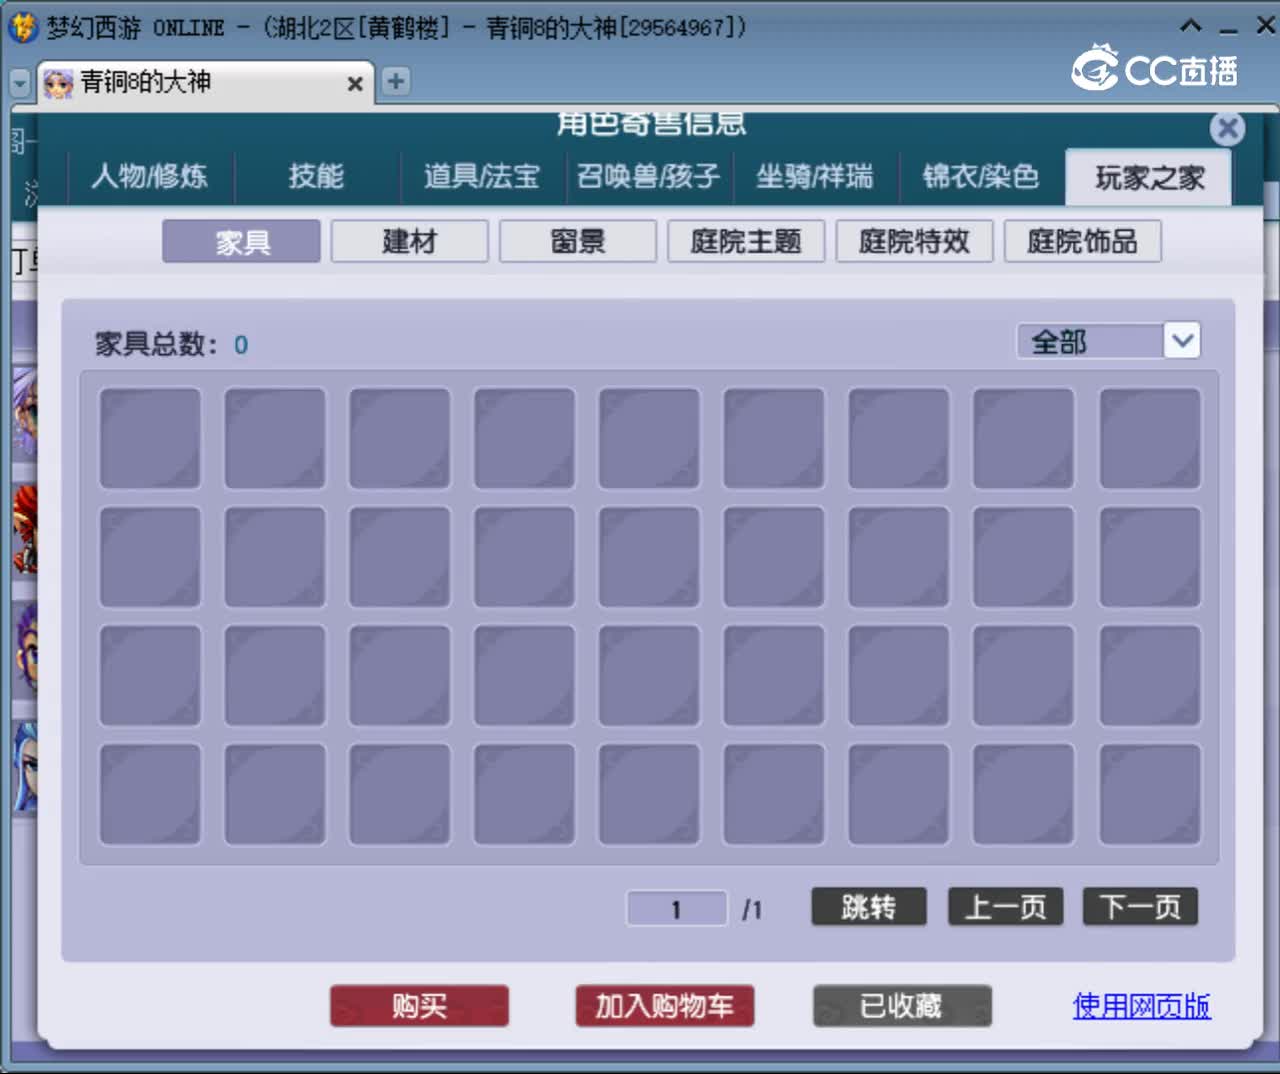Click the character avatar icon on tab
The image size is (1280, 1074).
tap(59, 83)
